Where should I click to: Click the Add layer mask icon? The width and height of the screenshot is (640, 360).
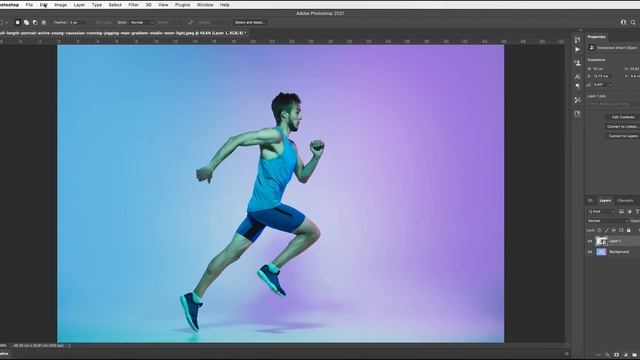point(616,355)
